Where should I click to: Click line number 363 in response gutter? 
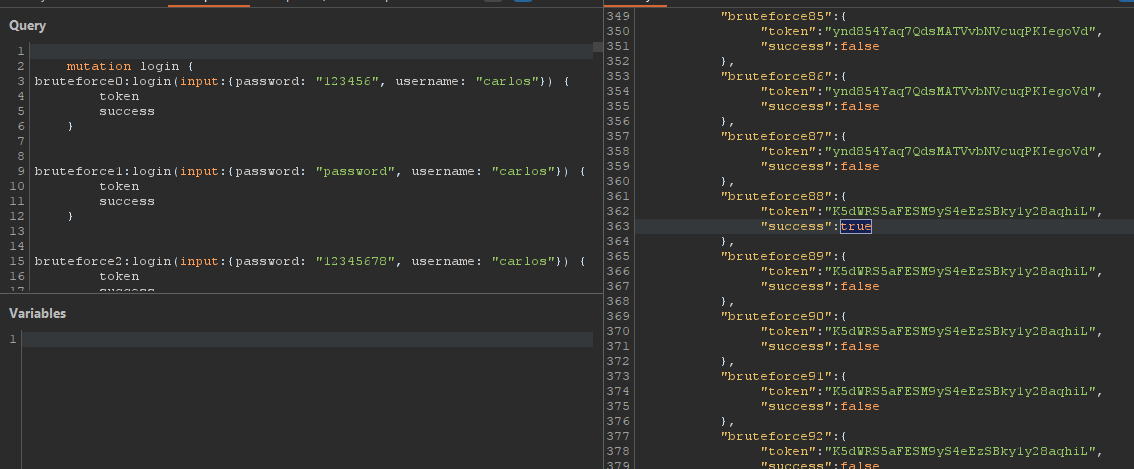(618, 227)
